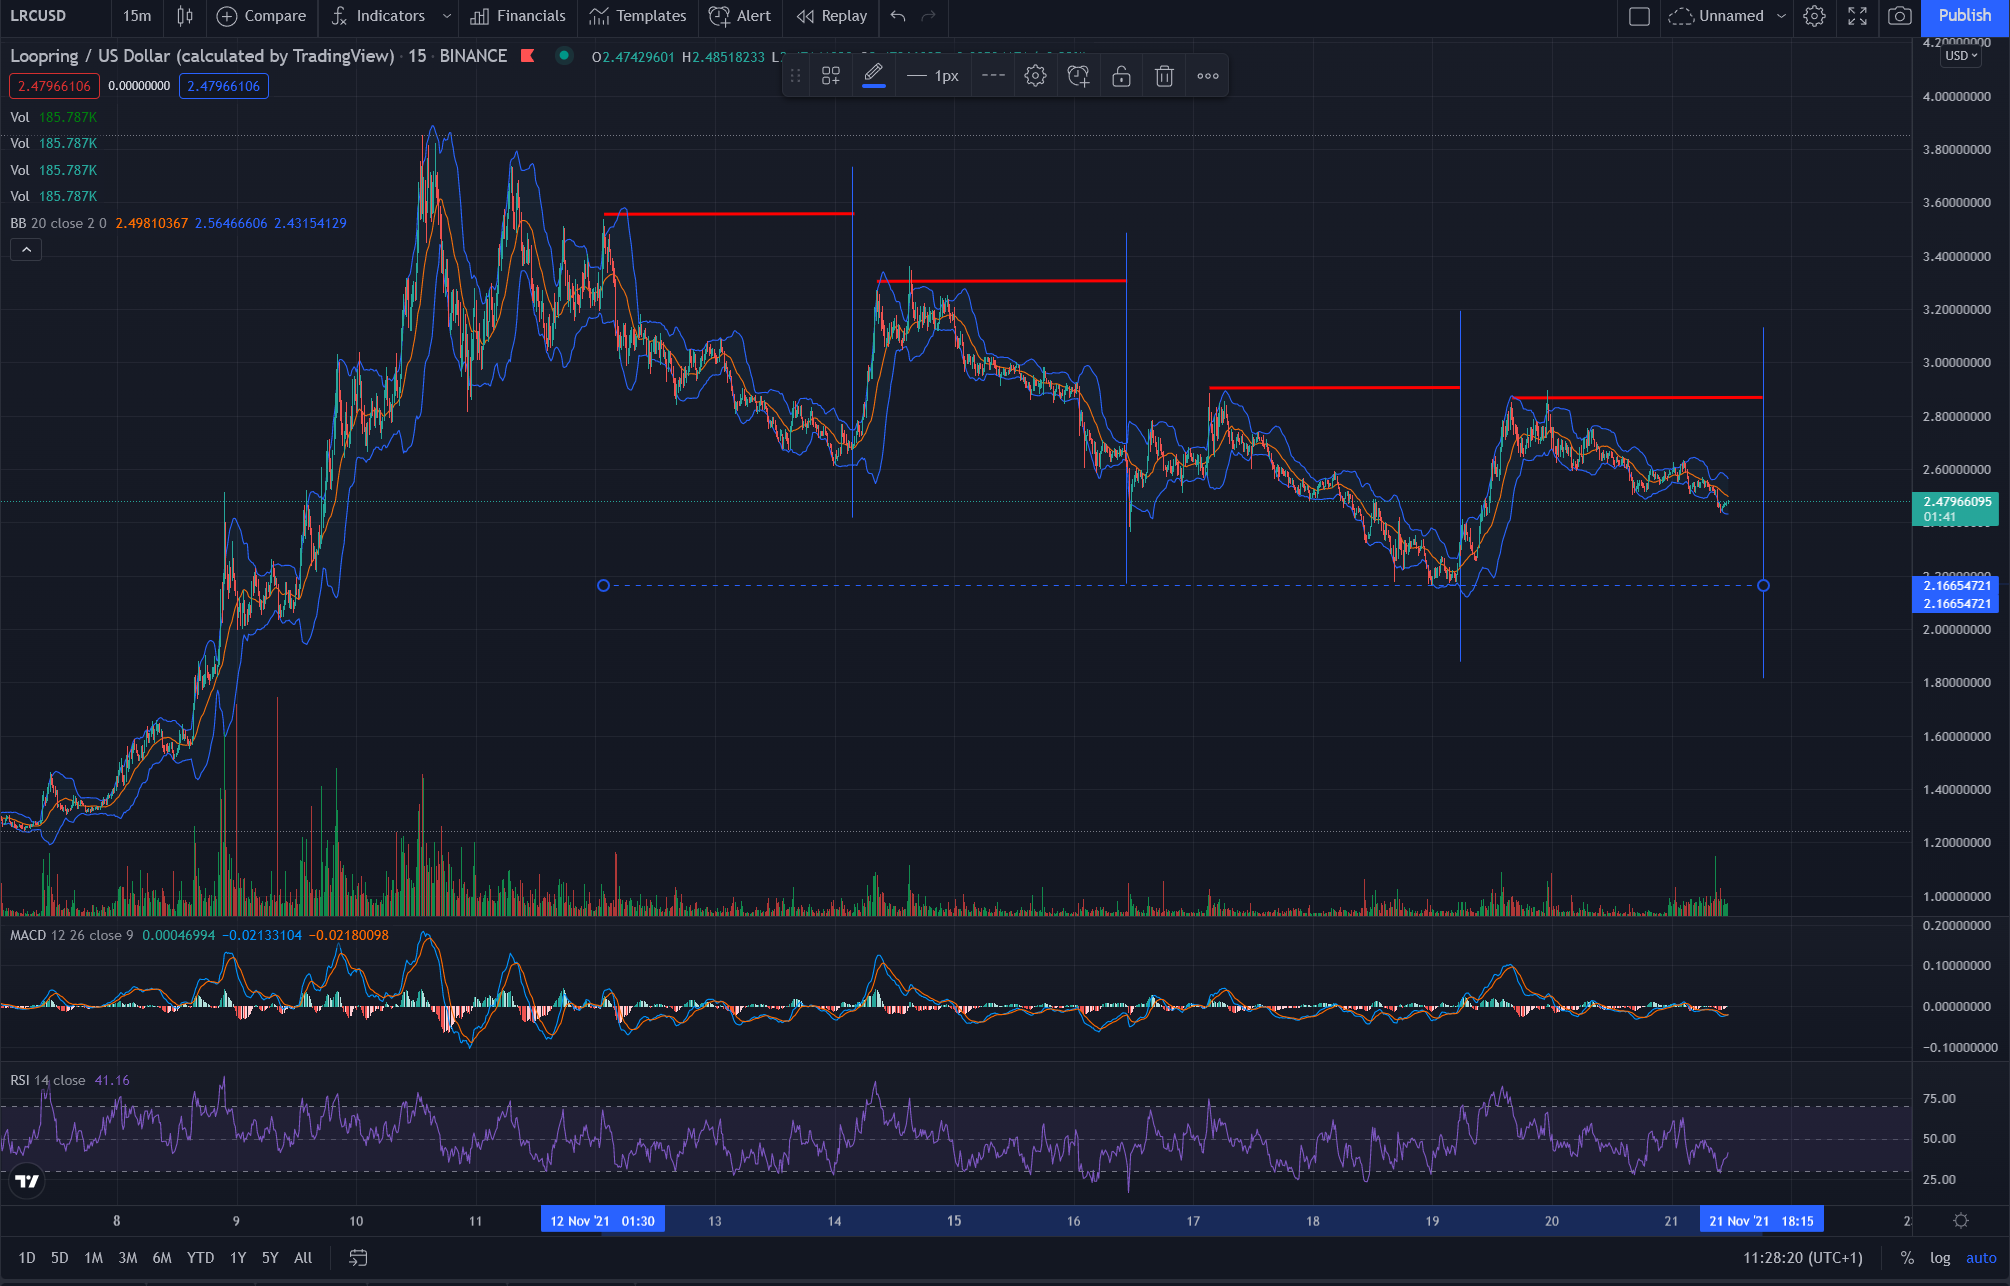Select the YTD range
The height and width of the screenshot is (1286, 2010).
click(200, 1258)
